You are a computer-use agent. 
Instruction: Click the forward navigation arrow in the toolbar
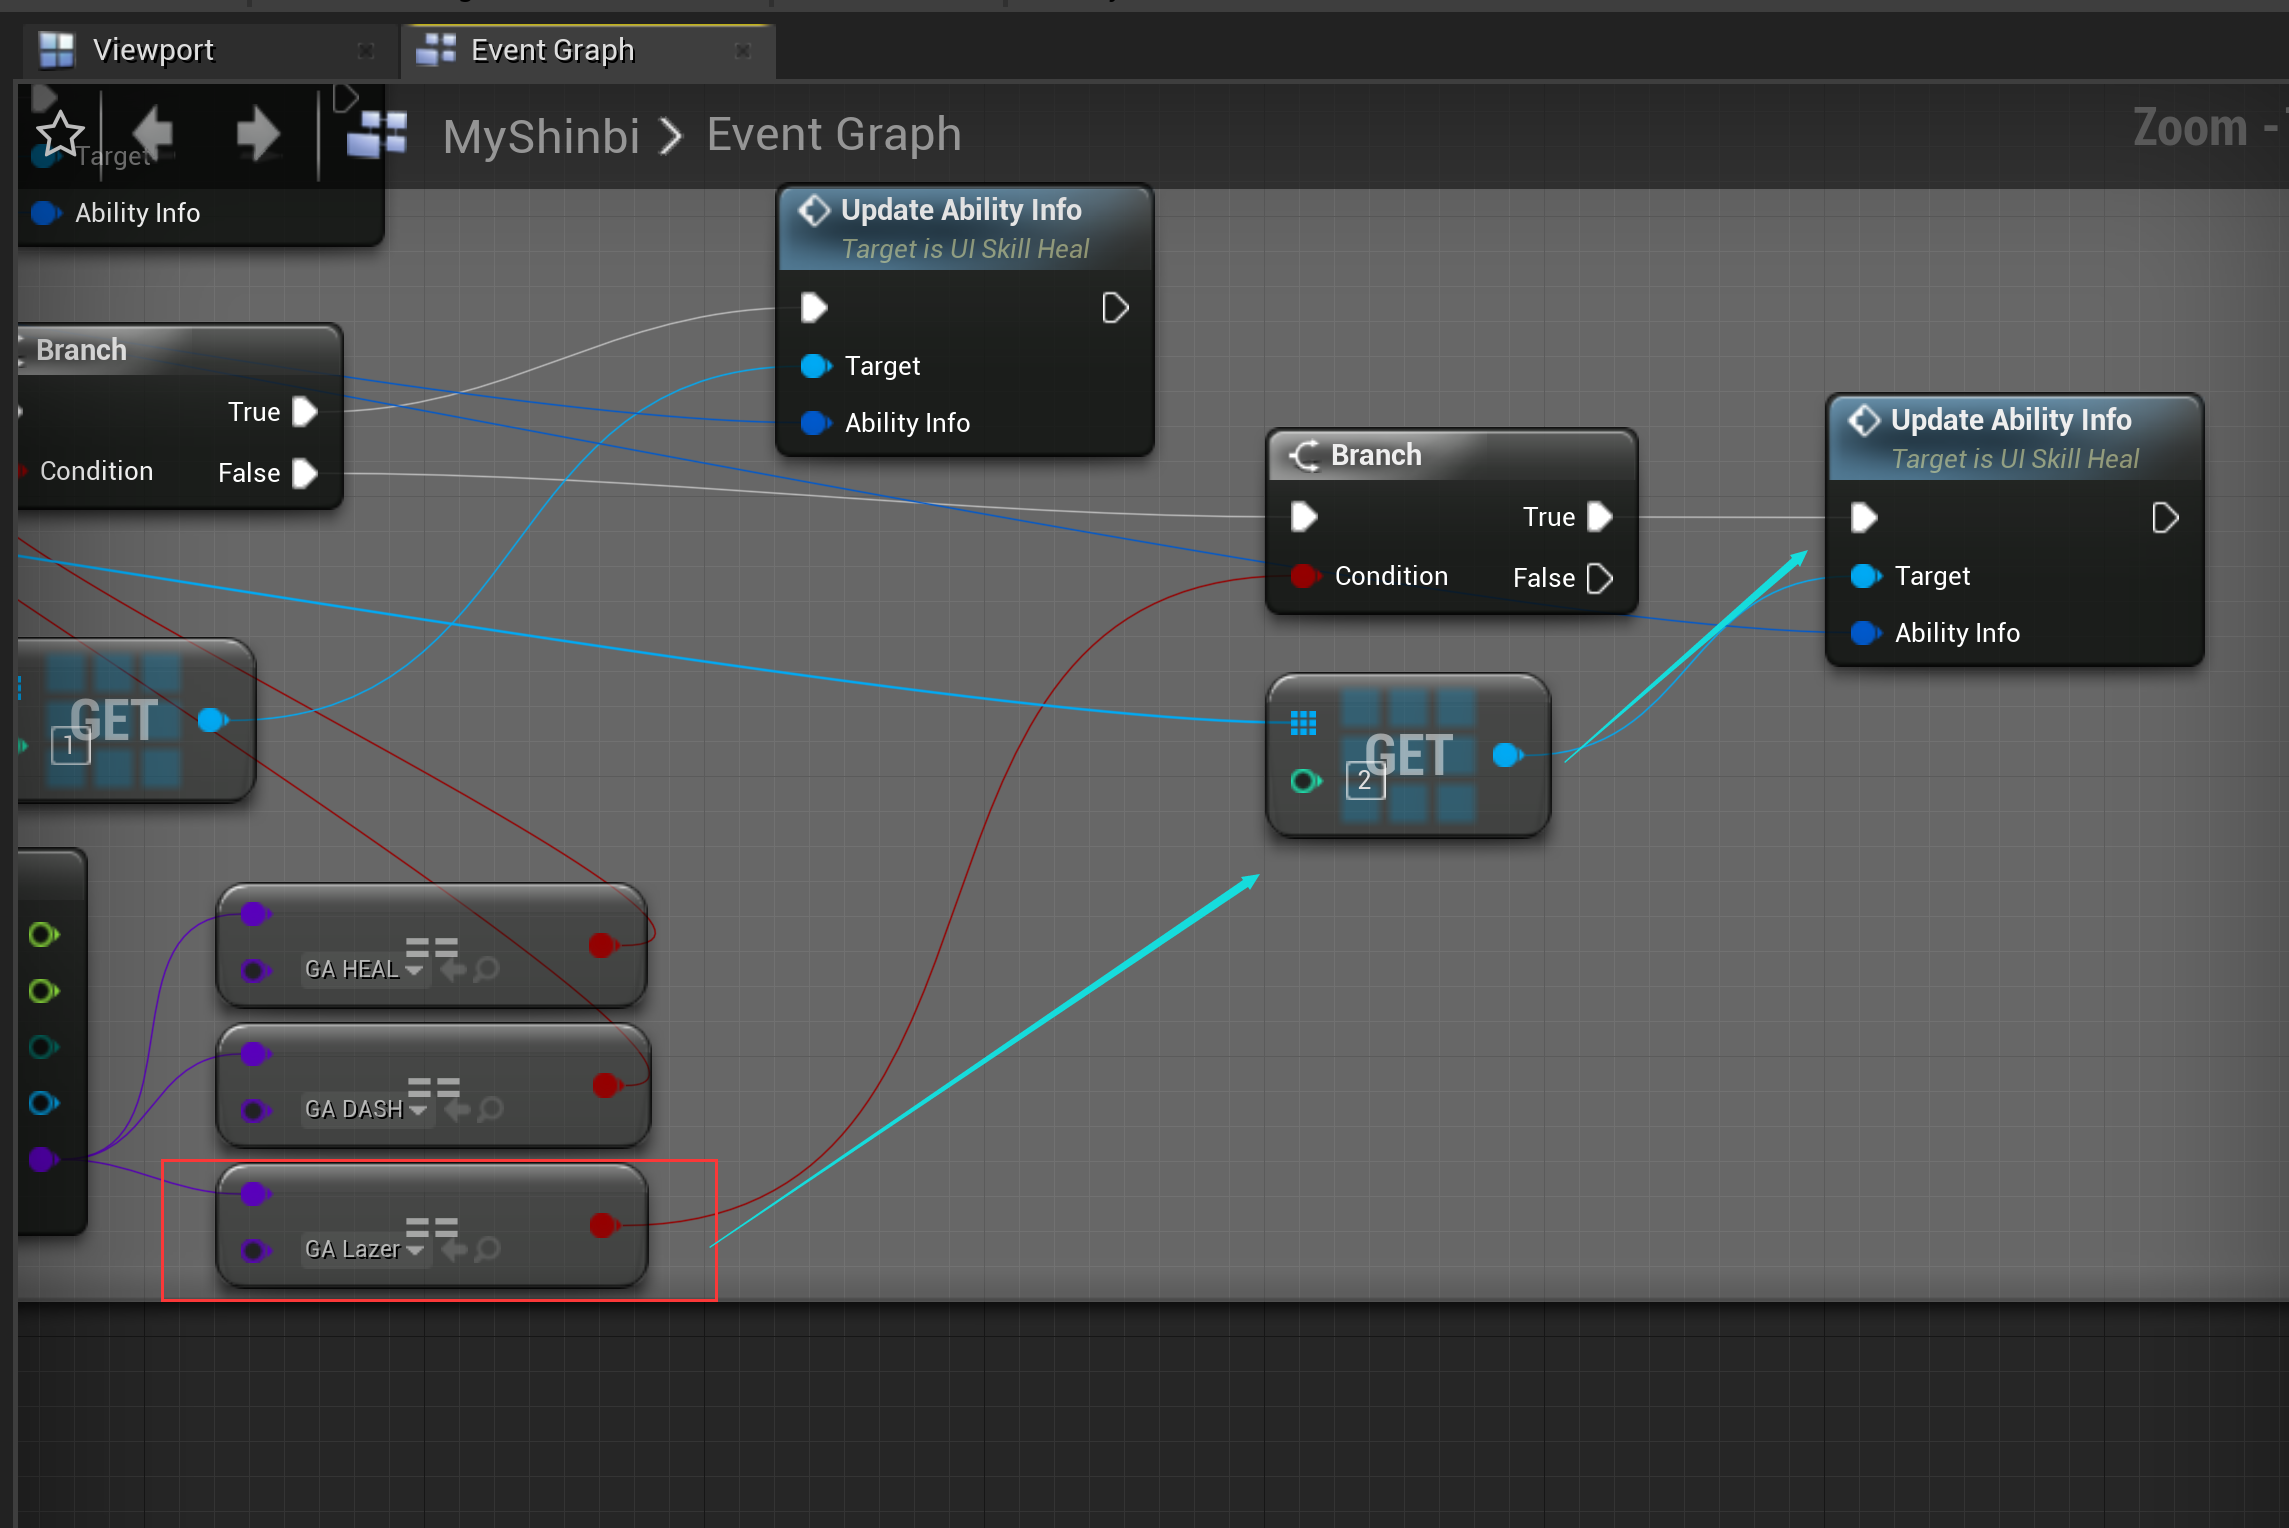click(257, 133)
